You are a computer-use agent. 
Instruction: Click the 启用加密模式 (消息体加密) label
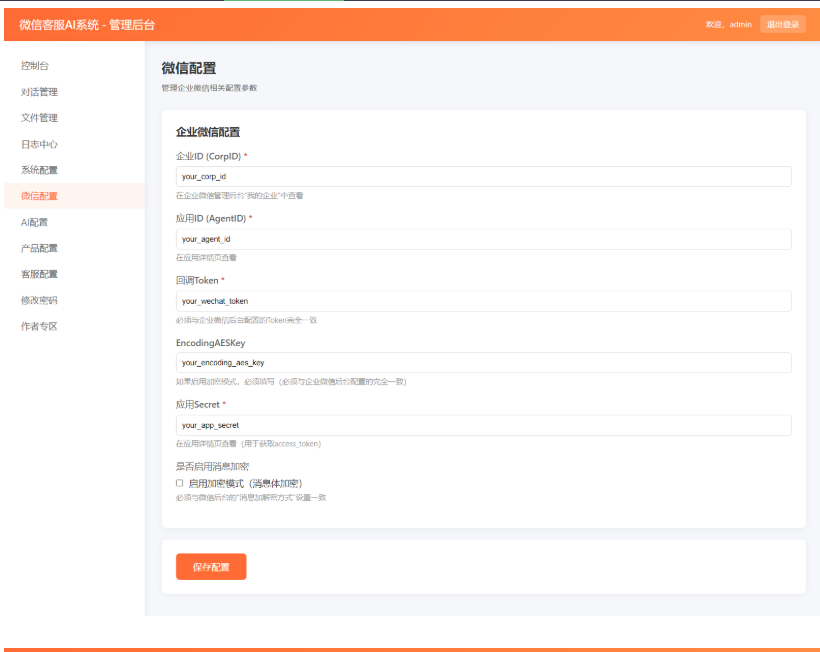pyautogui.click(x=245, y=483)
